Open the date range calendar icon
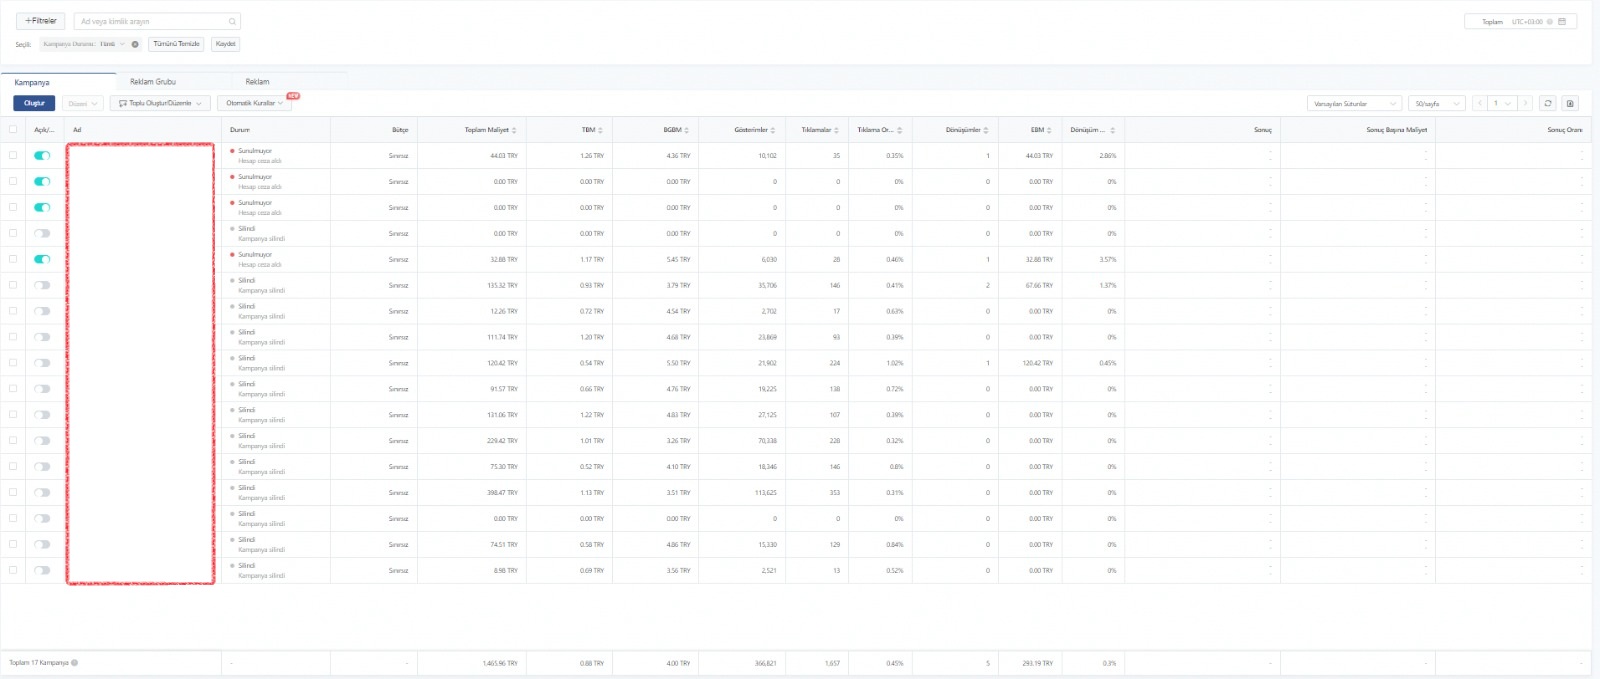Viewport: 1600px width, 679px height. click(1562, 21)
